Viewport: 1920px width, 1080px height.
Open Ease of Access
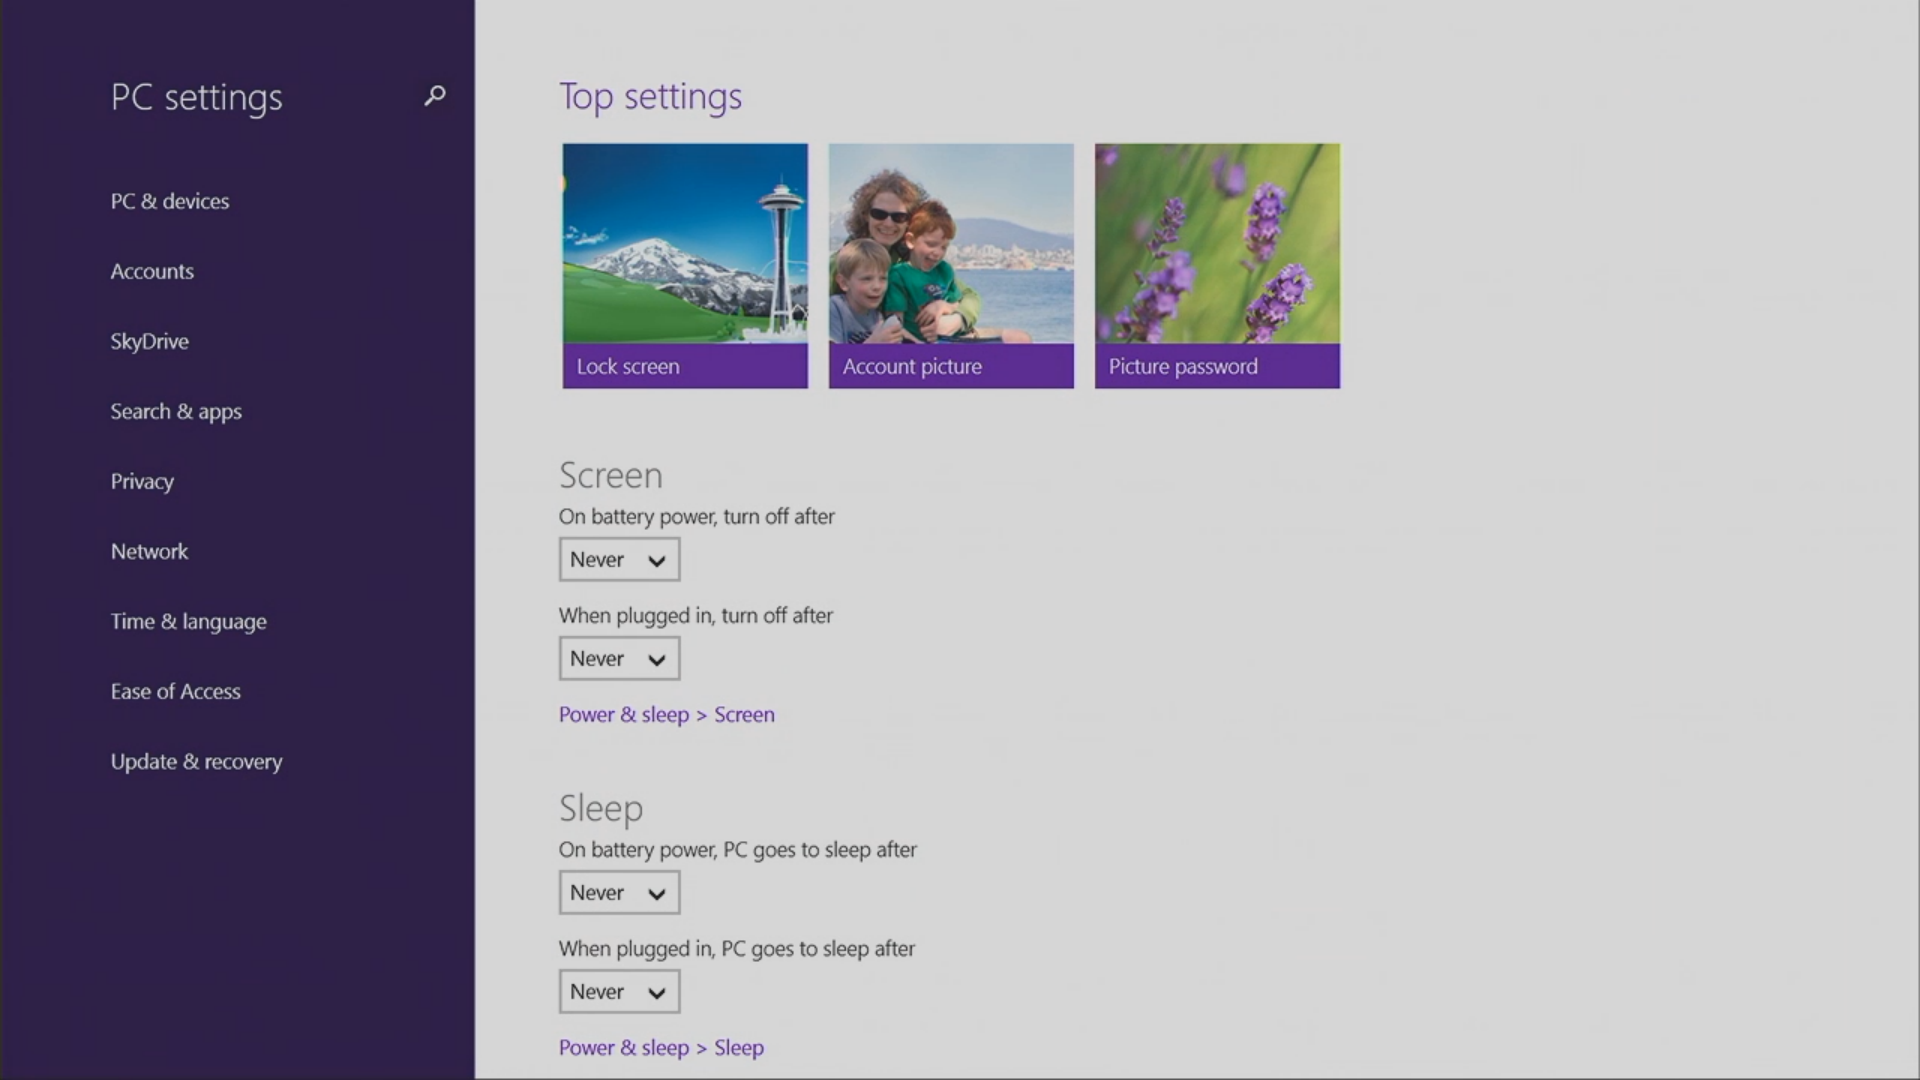click(x=175, y=691)
